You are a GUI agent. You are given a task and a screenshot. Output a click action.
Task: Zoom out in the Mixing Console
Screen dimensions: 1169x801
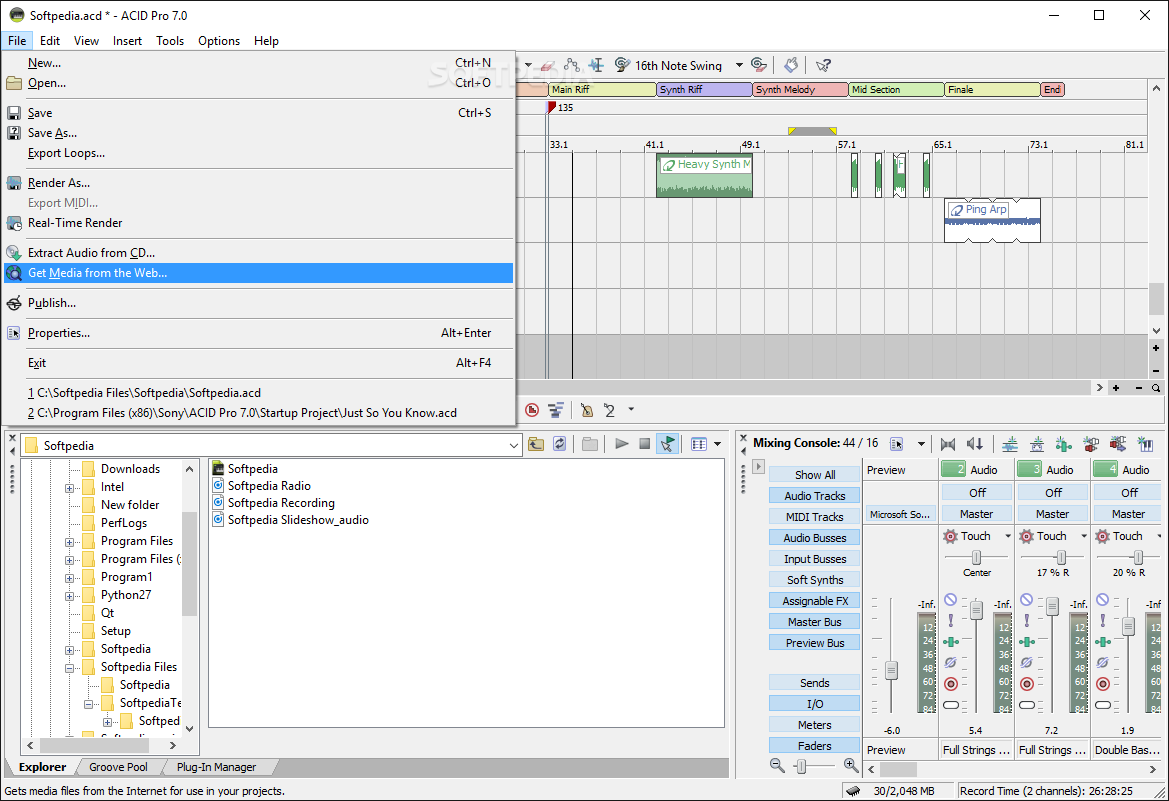click(x=777, y=765)
